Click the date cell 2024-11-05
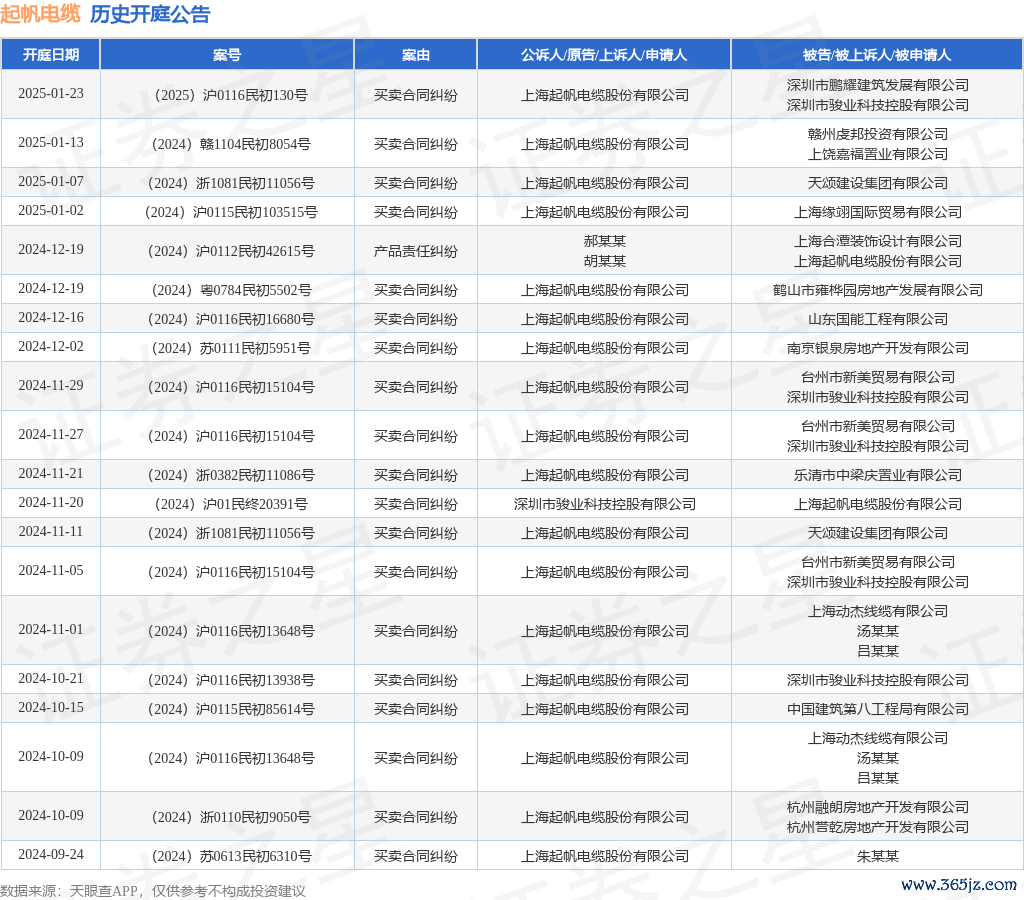Viewport: 1024px width, 900px height. (51, 570)
